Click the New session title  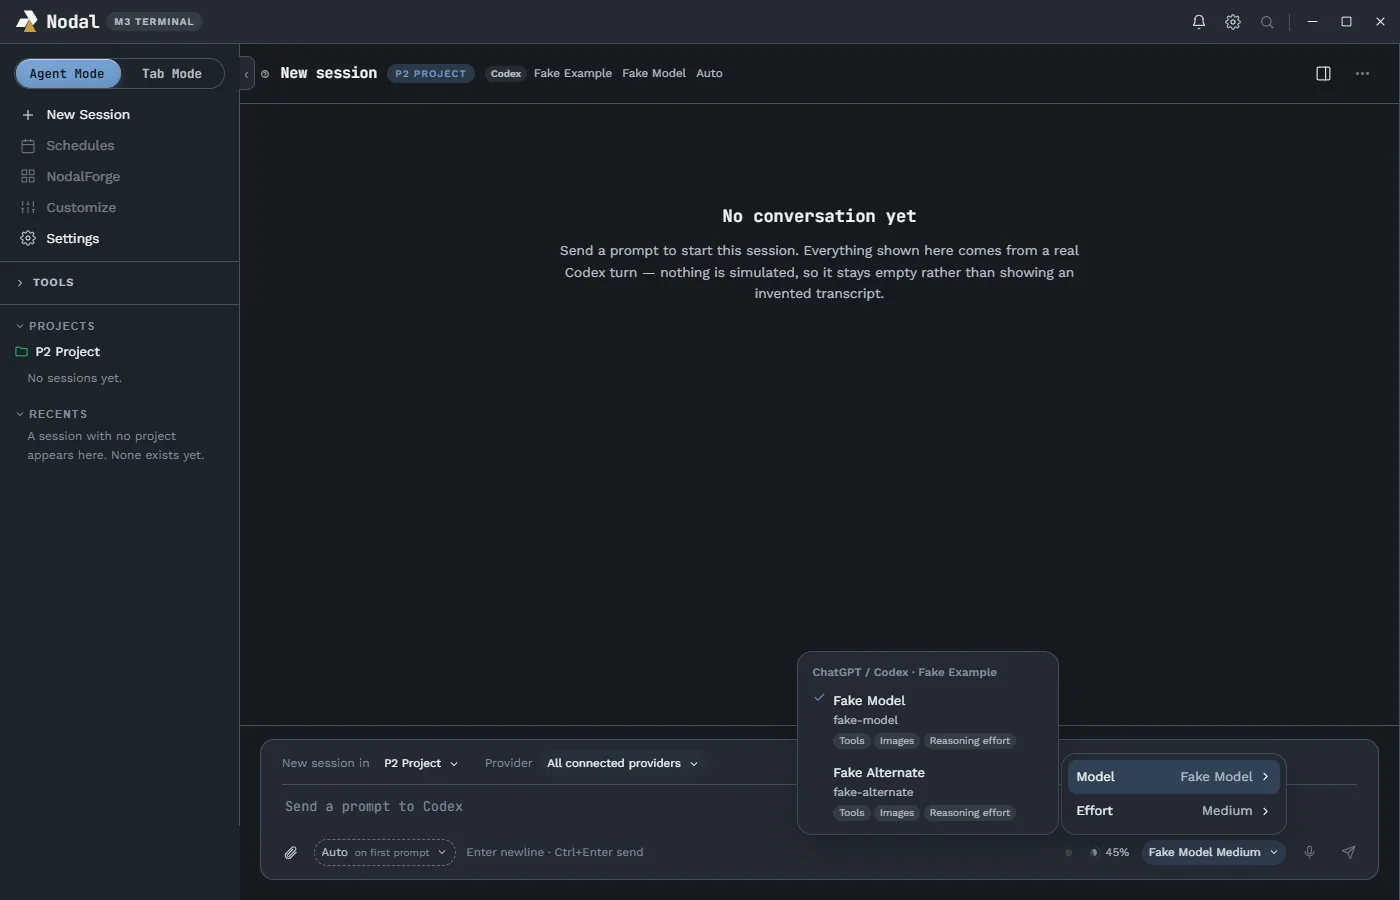328,73
